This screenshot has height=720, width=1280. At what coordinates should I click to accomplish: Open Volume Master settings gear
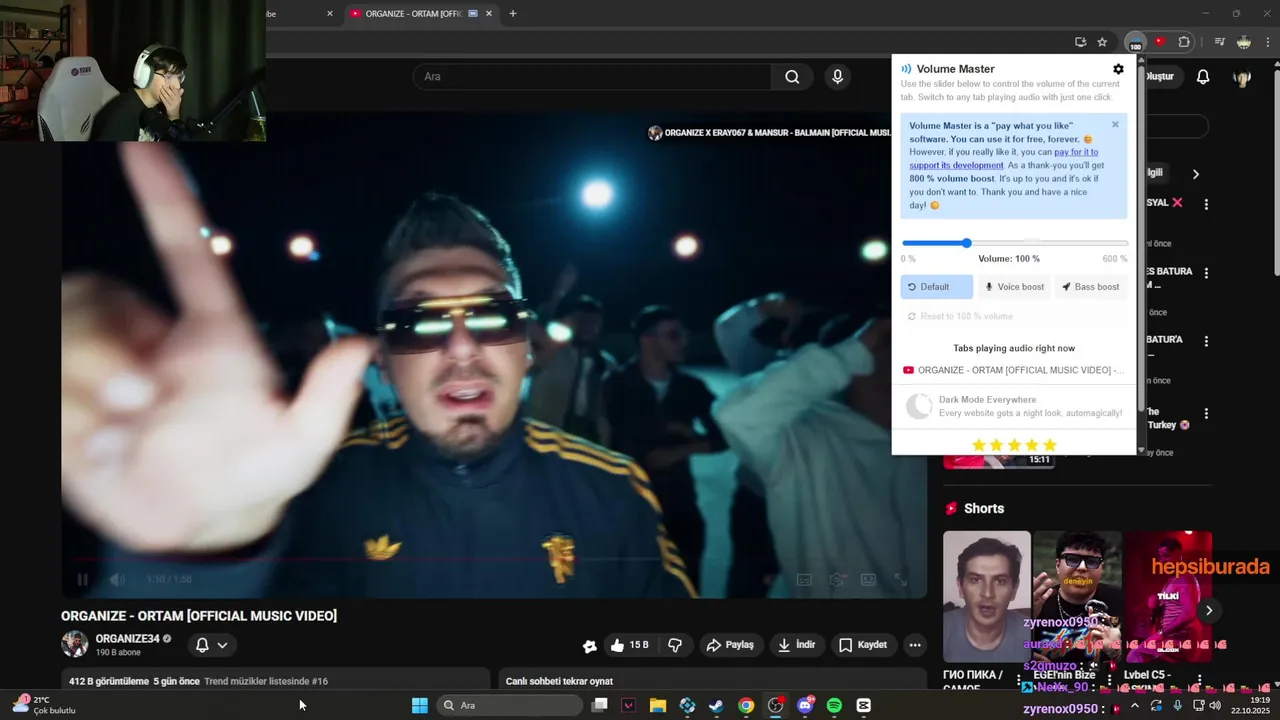(x=1118, y=69)
